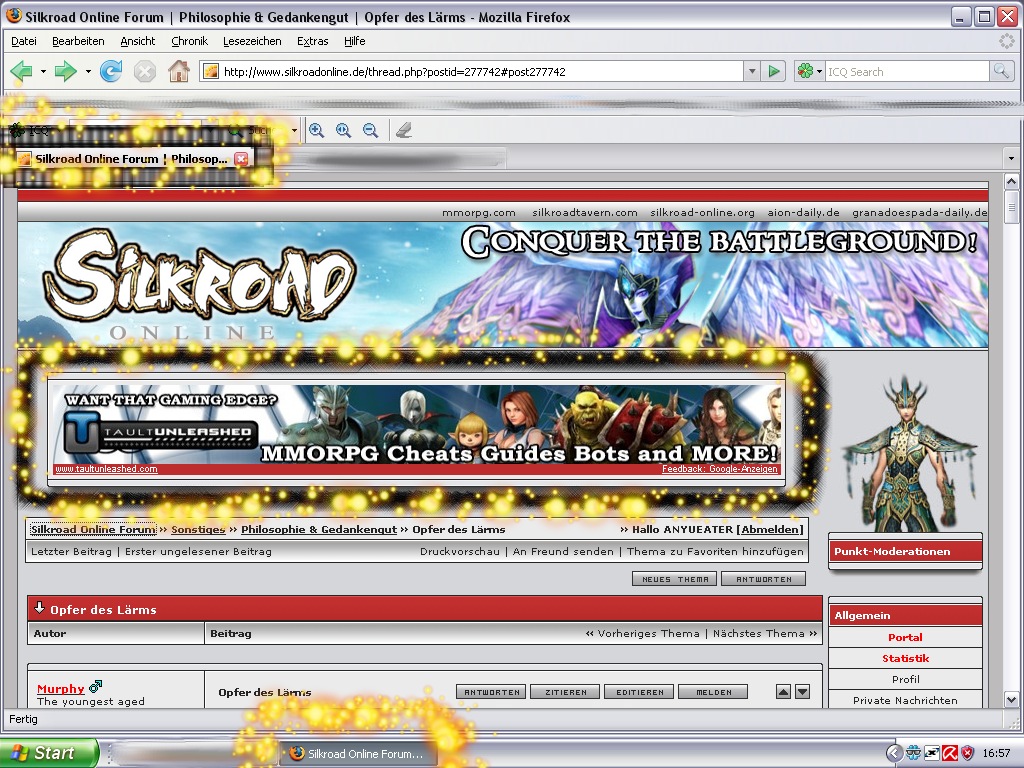This screenshot has height=768, width=1024.
Task: Click the Abmelden logout link
Action: click(770, 529)
